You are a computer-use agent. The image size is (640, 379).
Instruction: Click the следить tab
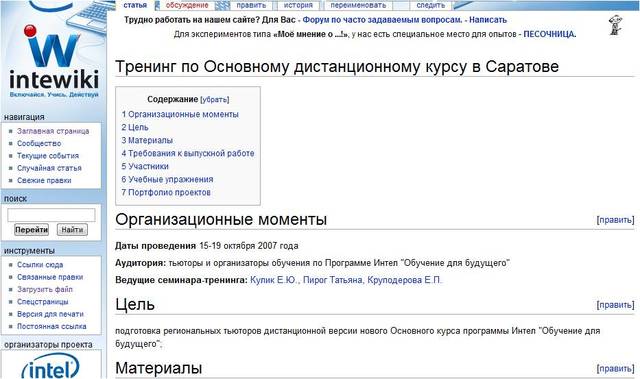click(431, 5)
